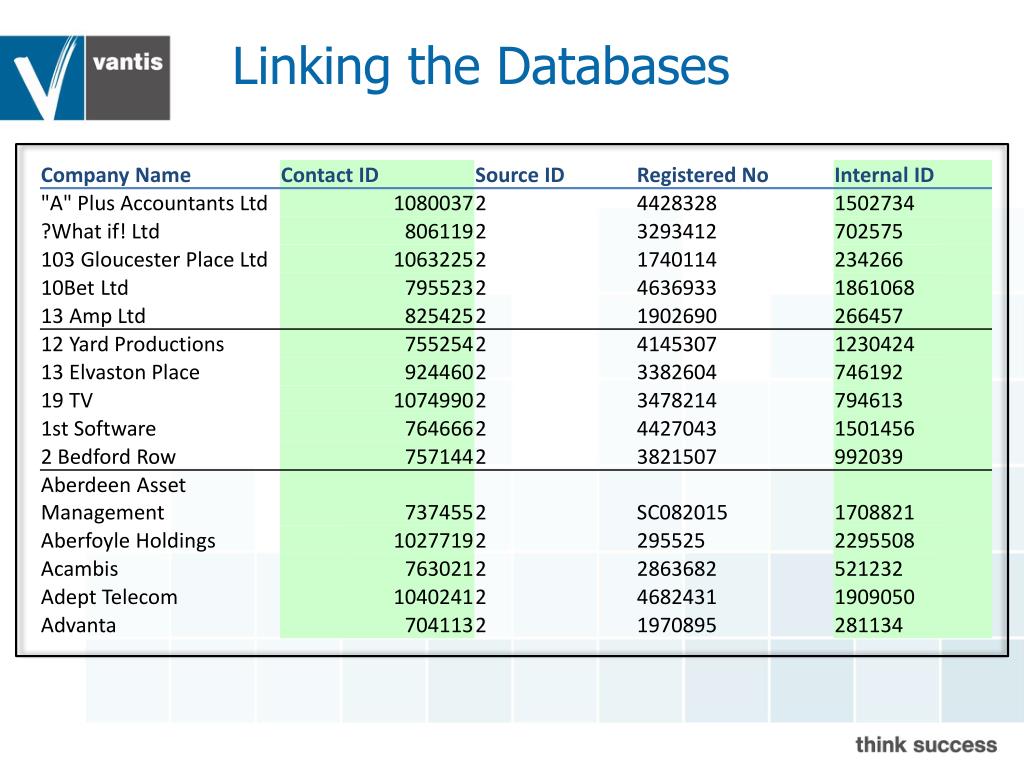1024x768 pixels.
Task: Click Contact ID value 1027719
Action: point(433,541)
